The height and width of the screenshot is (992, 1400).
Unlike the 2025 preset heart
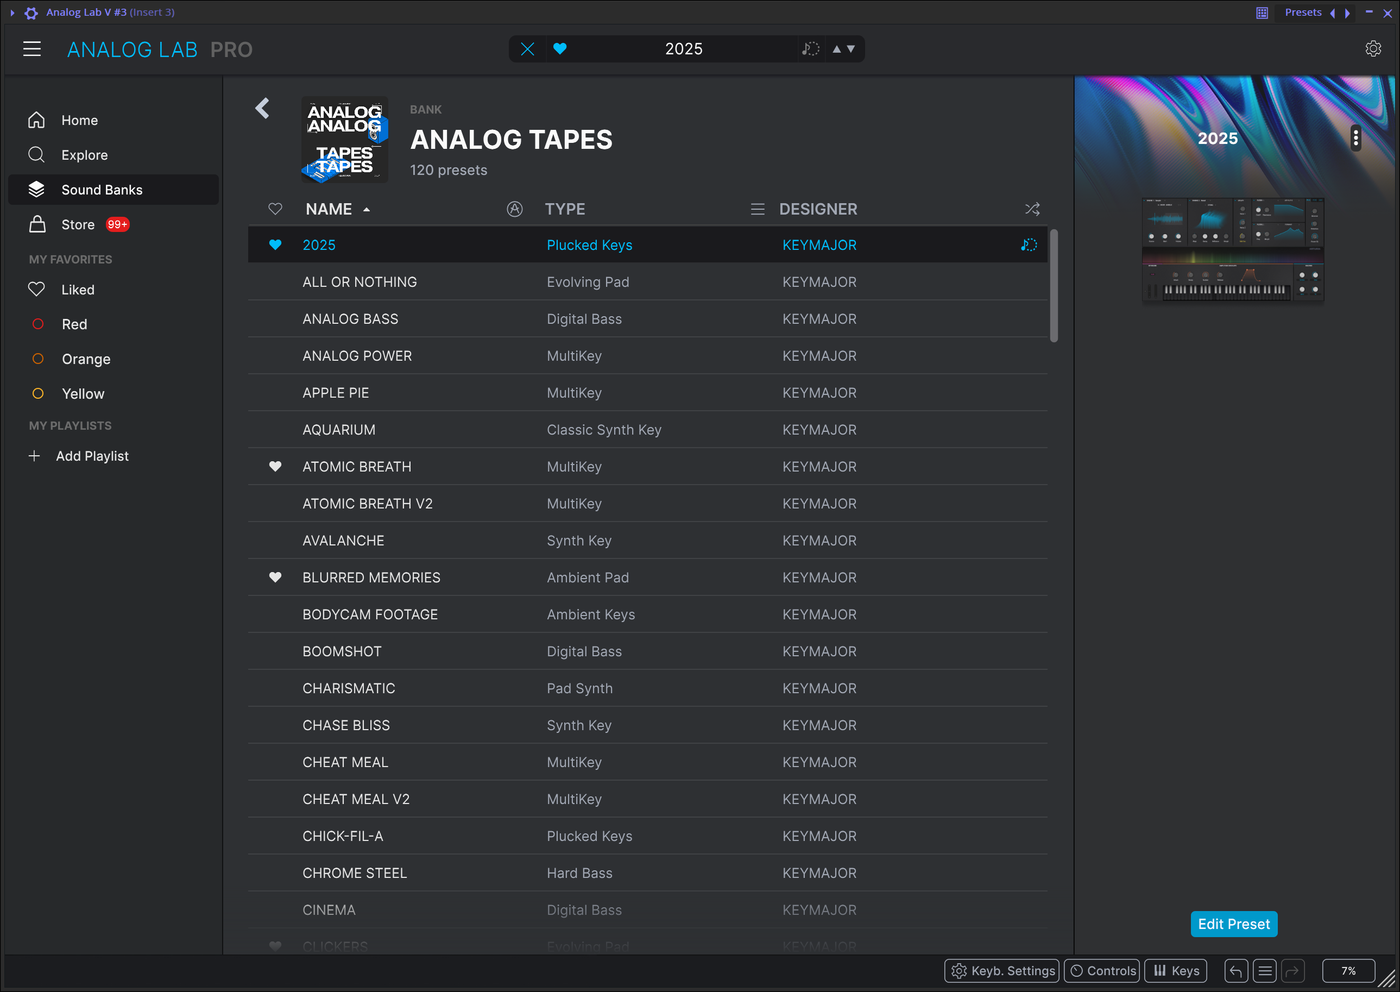click(275, 245)
